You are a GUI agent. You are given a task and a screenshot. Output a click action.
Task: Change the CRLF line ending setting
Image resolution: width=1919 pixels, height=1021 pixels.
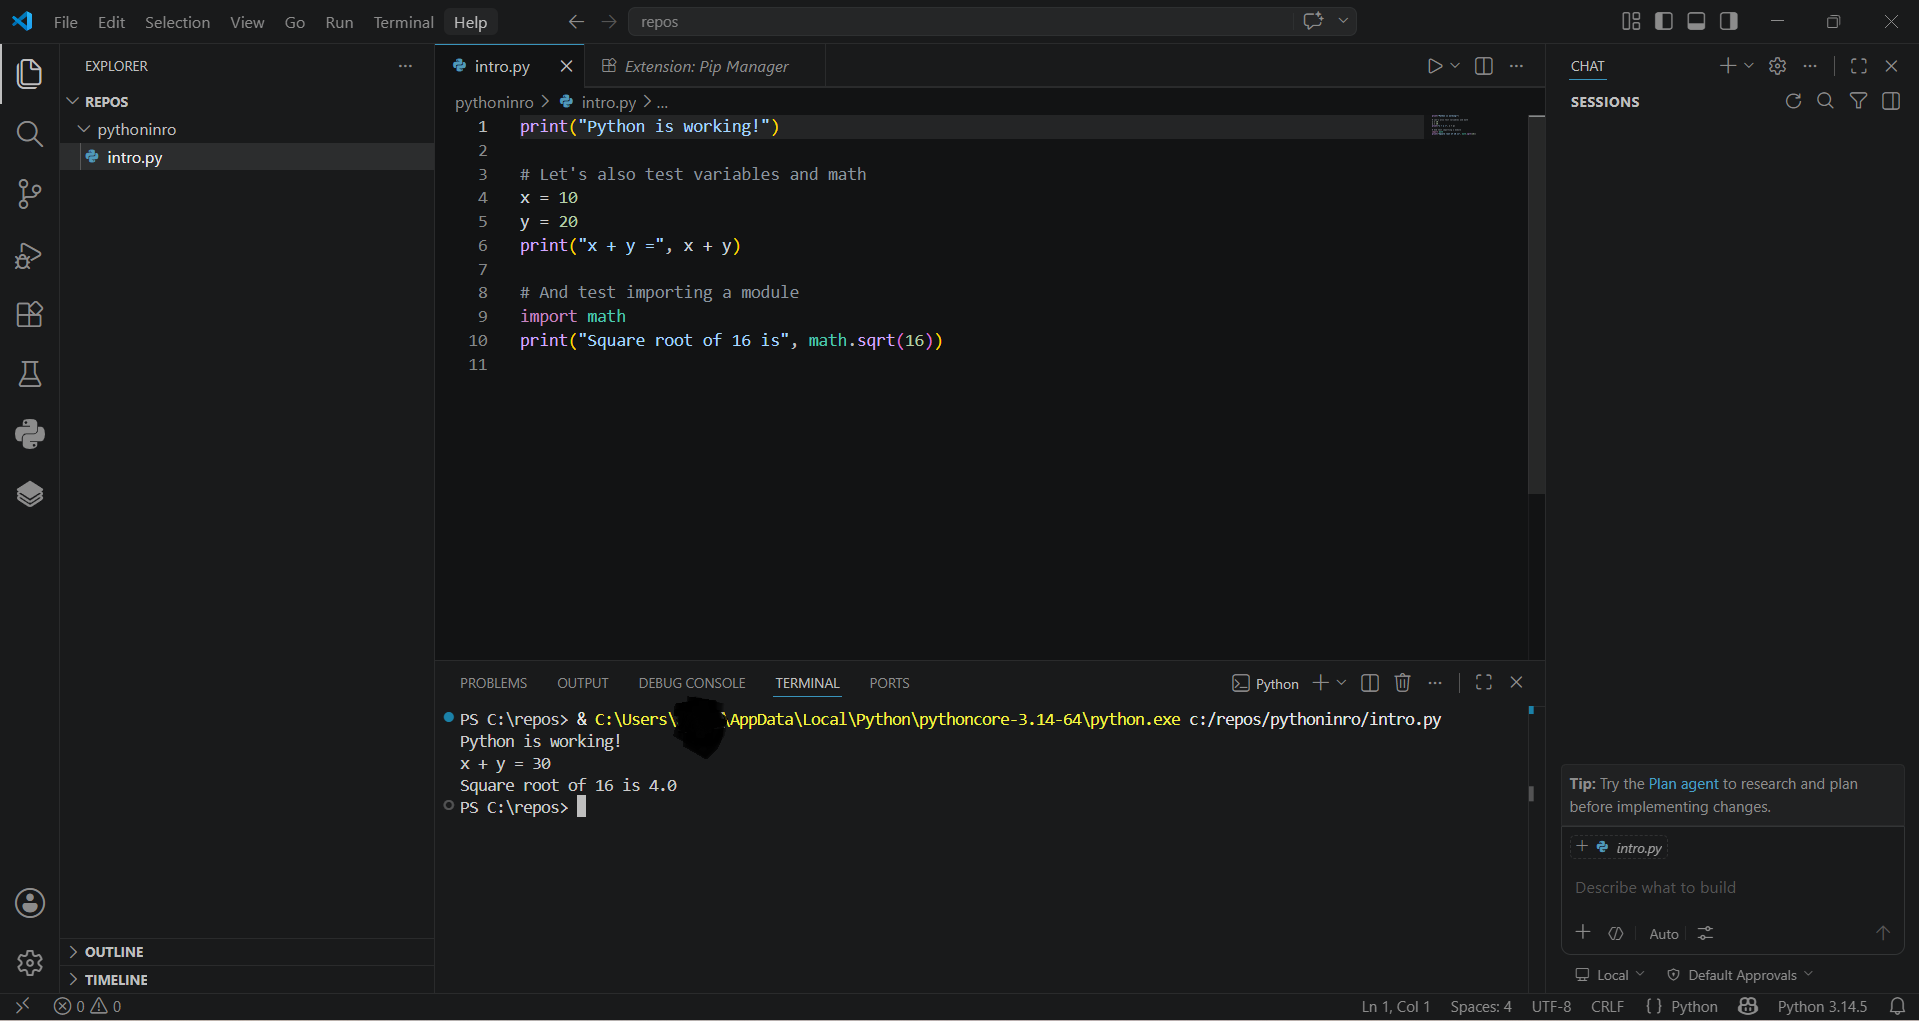1607,1007
